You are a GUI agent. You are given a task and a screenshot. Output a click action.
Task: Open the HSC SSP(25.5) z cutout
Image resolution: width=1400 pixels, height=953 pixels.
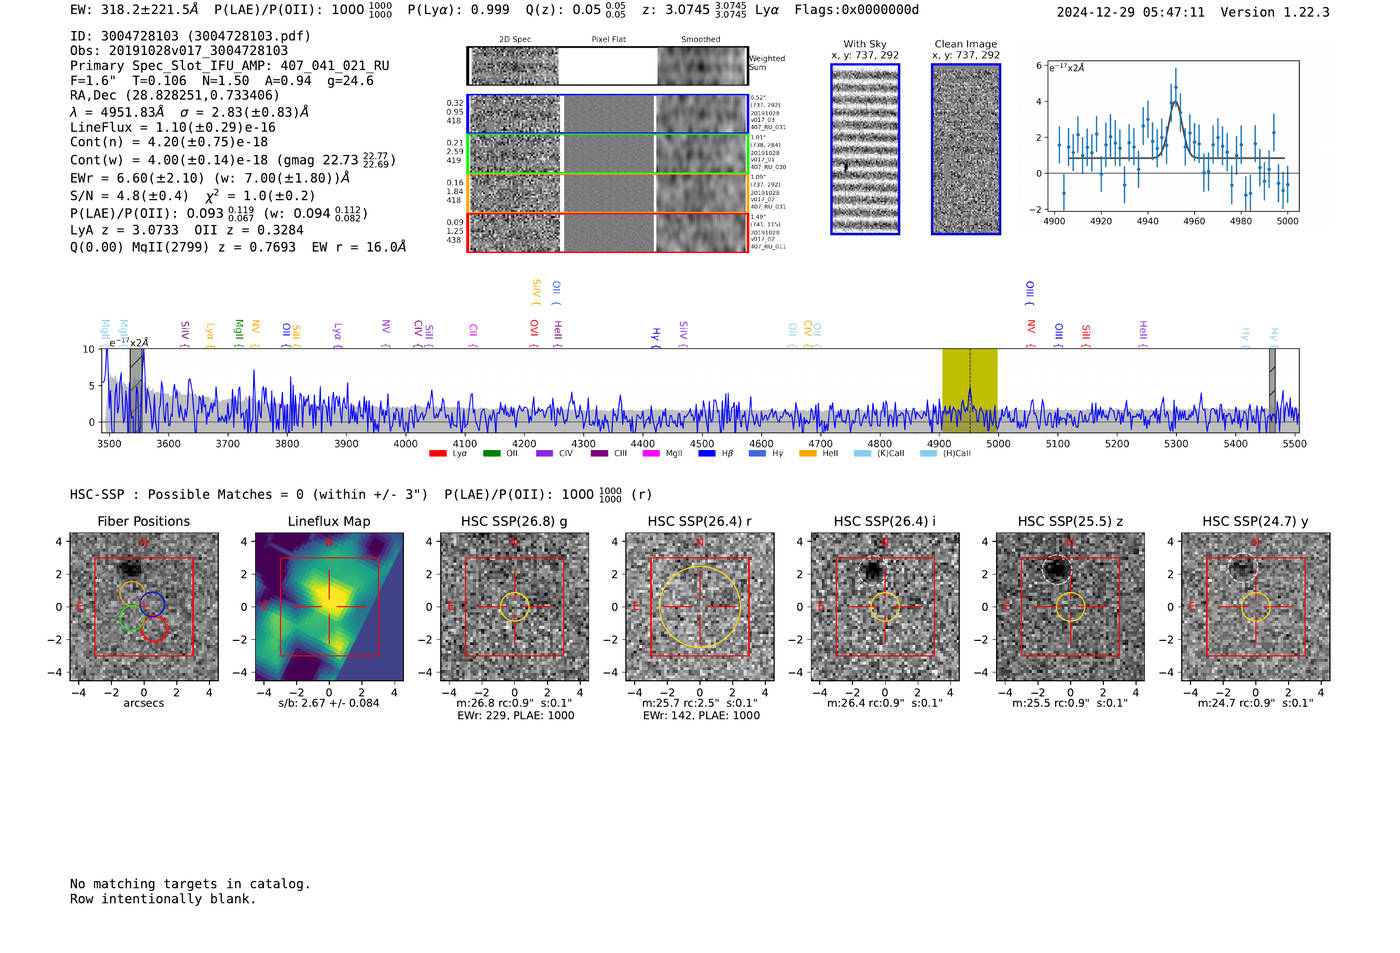1071,607
